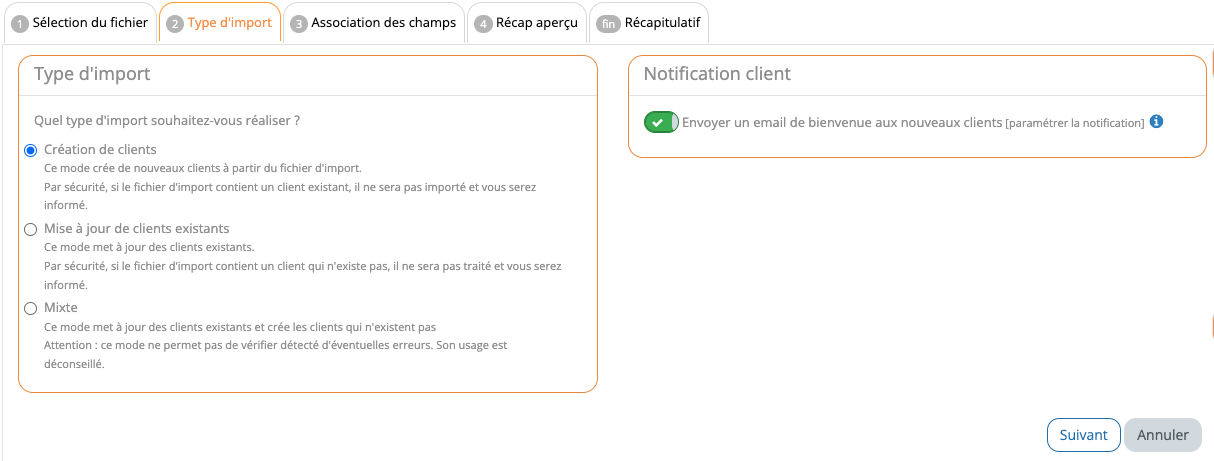
Task: Switch to the "Association des champs" tab
Action: click(383, 22)
